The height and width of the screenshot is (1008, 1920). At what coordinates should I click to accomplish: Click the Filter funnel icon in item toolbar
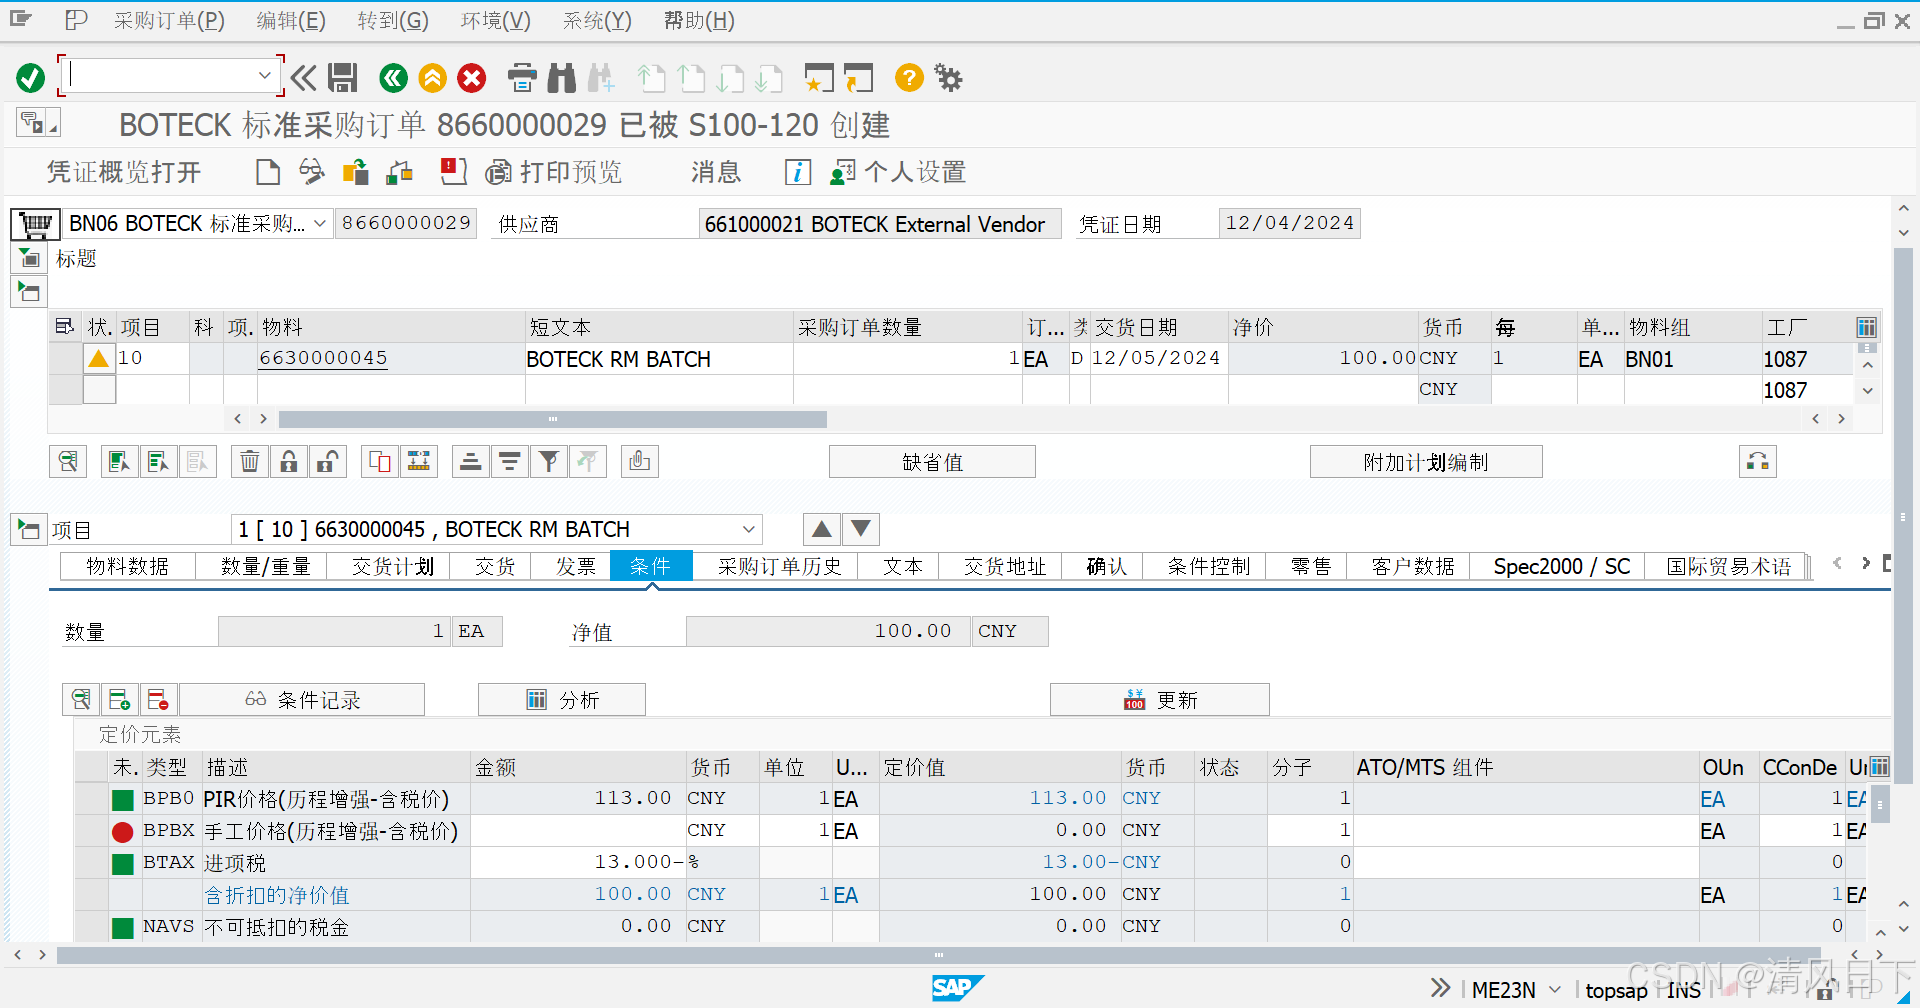(x=549, y=461)
